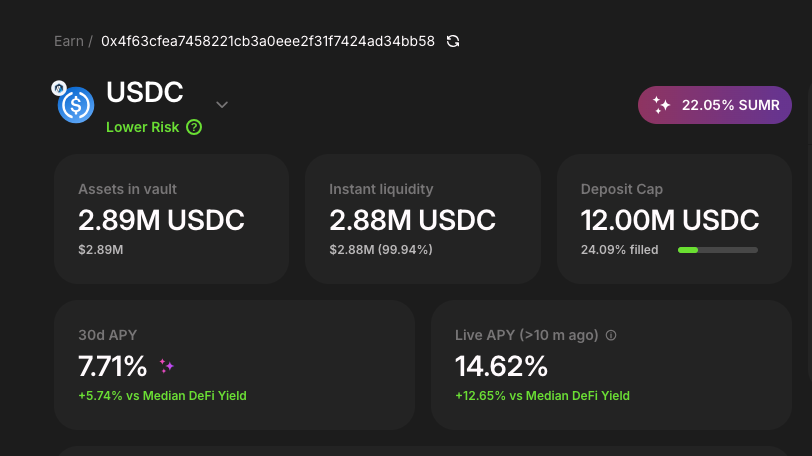Image resolution: width=812 pixels, height=456 pixels.
Task: Click the Lower Risk label
Action: 143,127
